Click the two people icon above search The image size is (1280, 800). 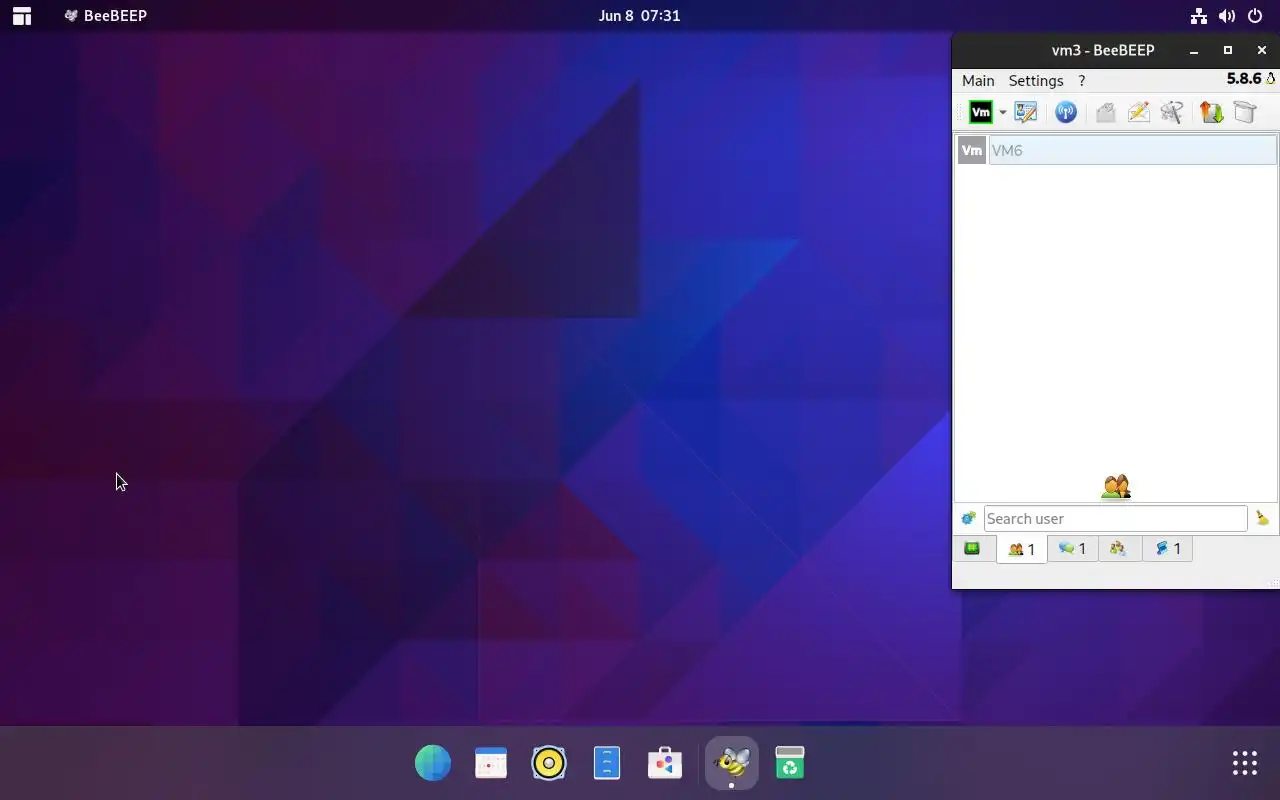coord(1116,487)
